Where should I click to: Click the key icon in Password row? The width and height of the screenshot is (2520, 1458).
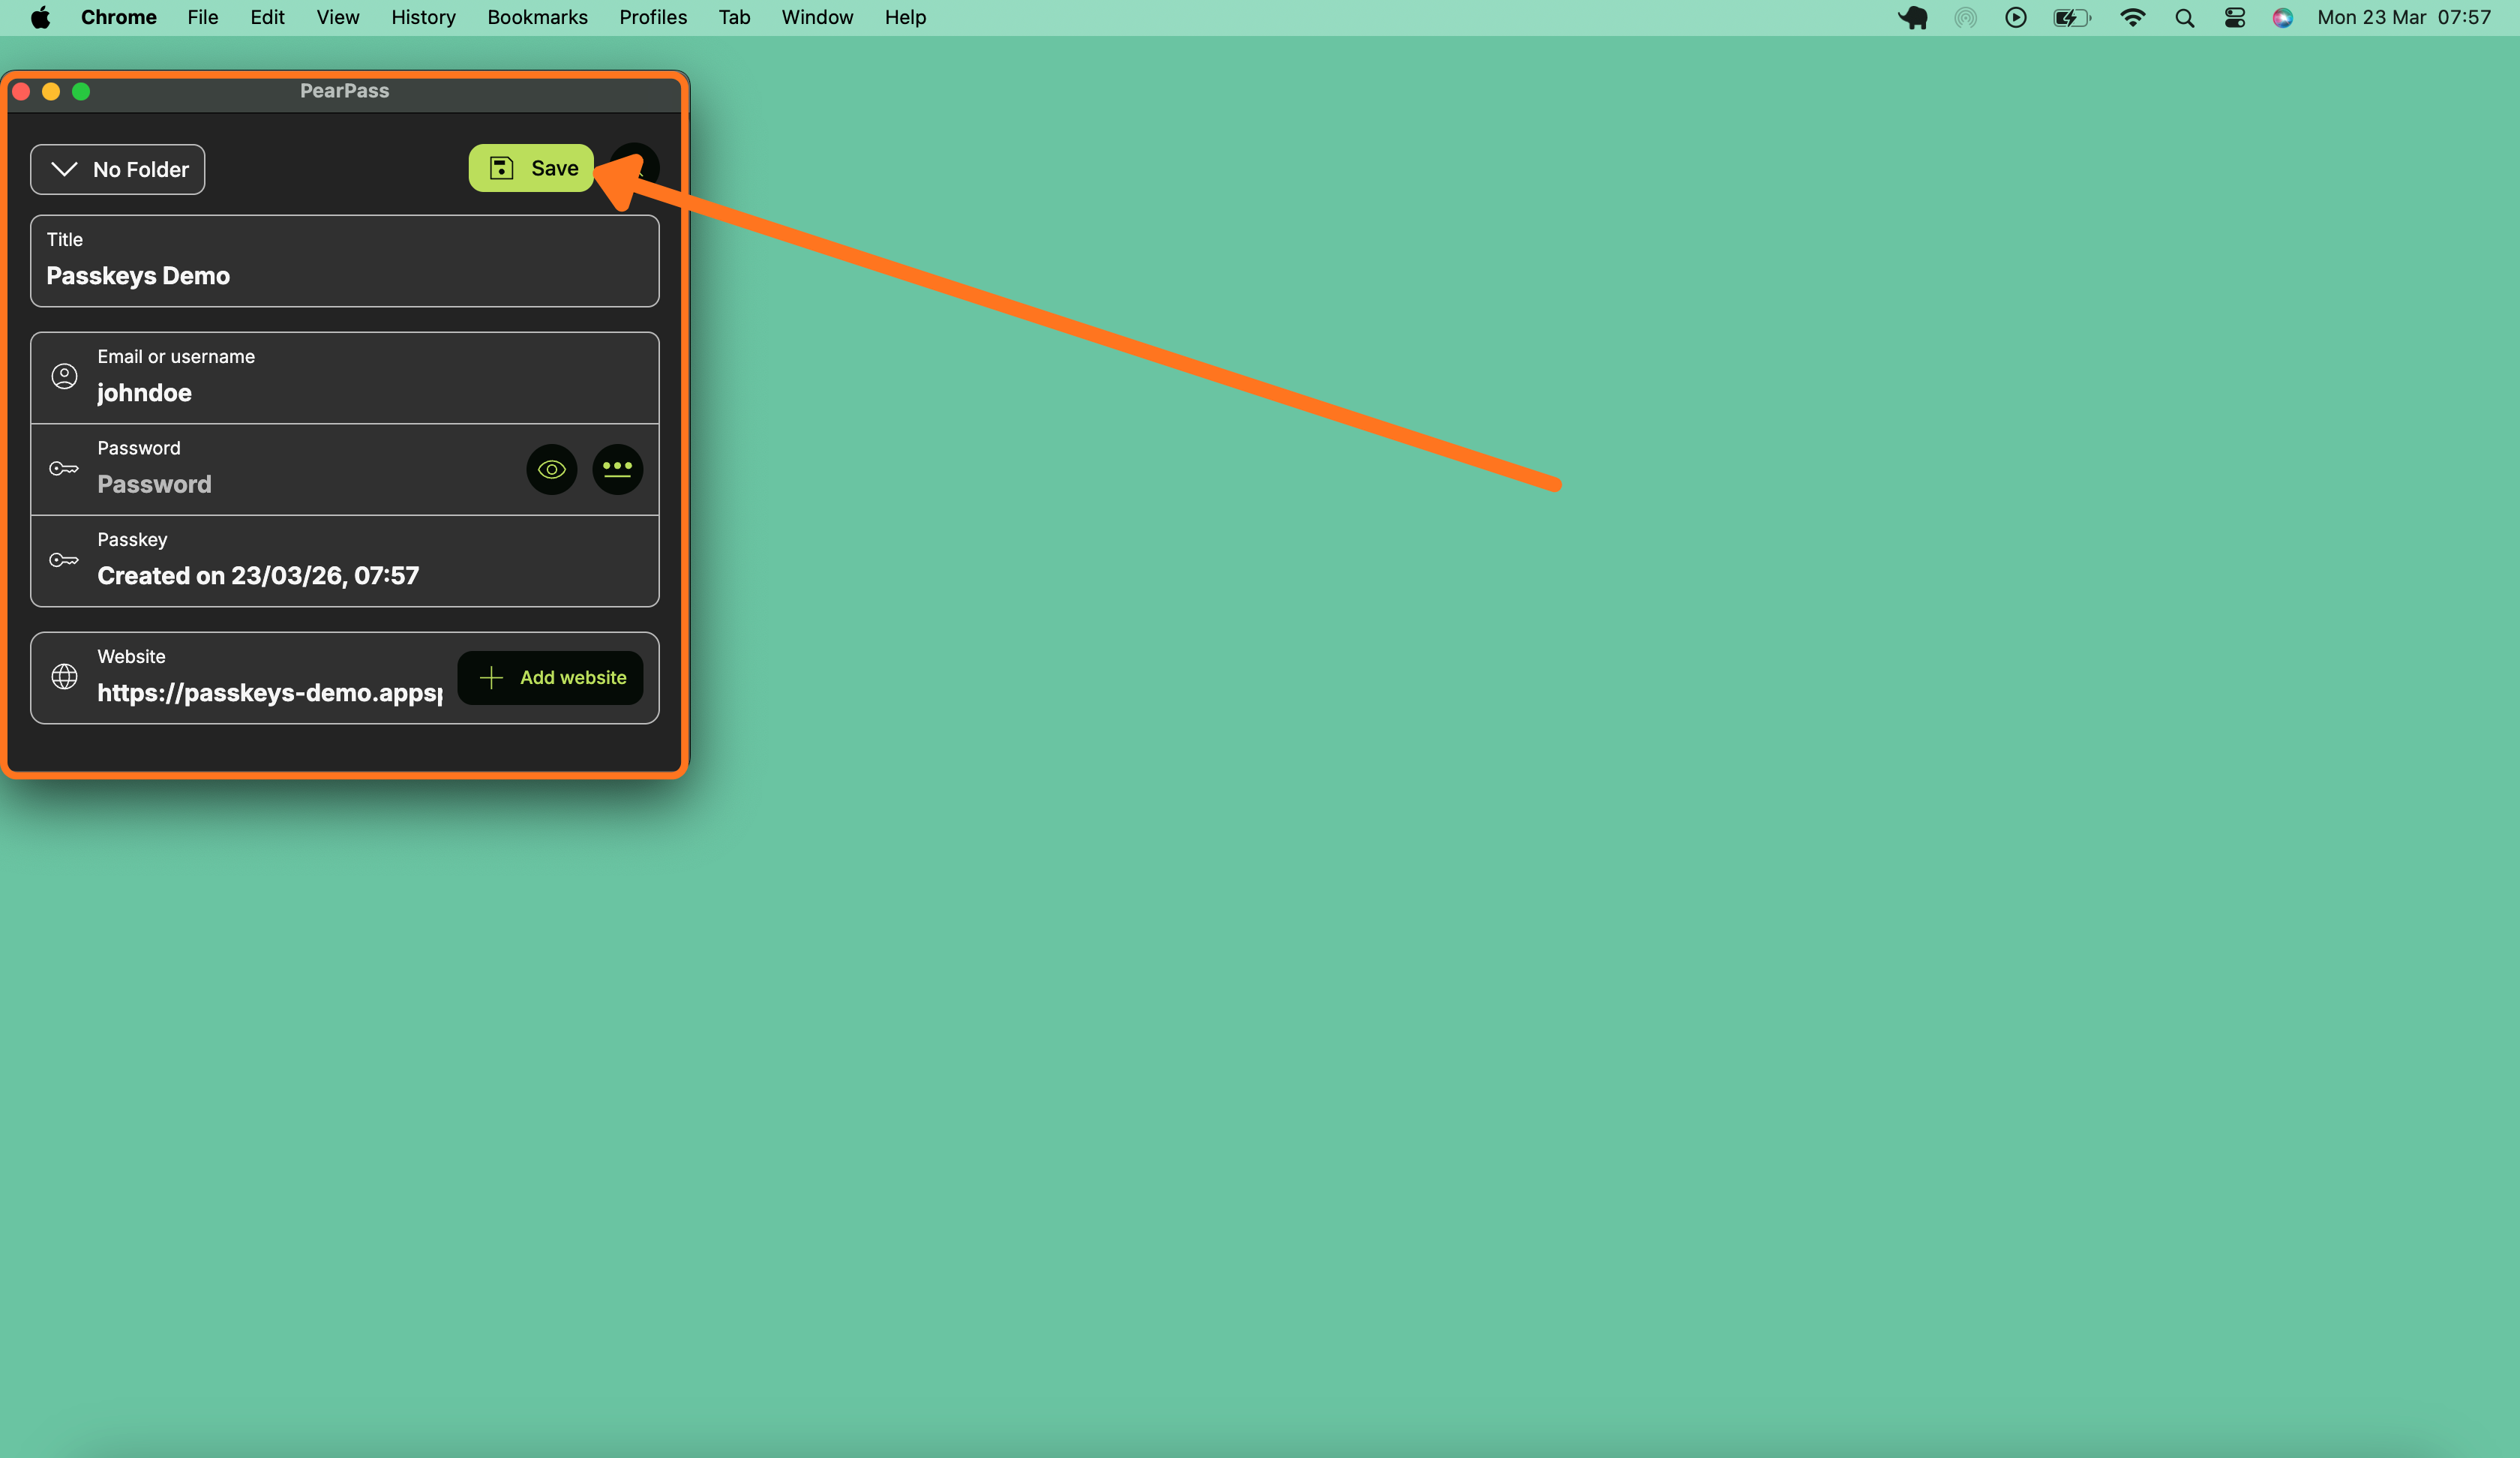click(x=64, y=469)
